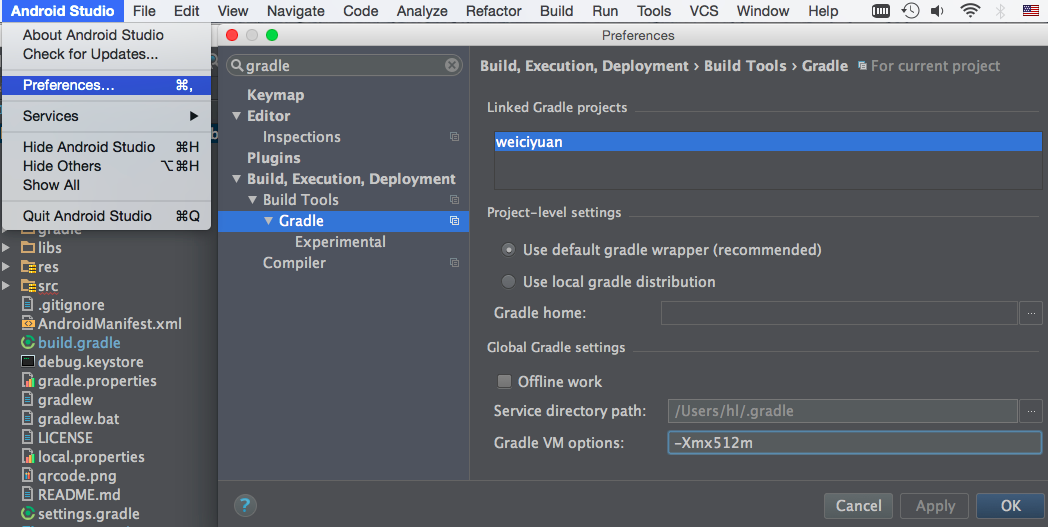Click the local.properties file icon
This screenshot has height=527, width=1048.
click(x=28, y=457)
